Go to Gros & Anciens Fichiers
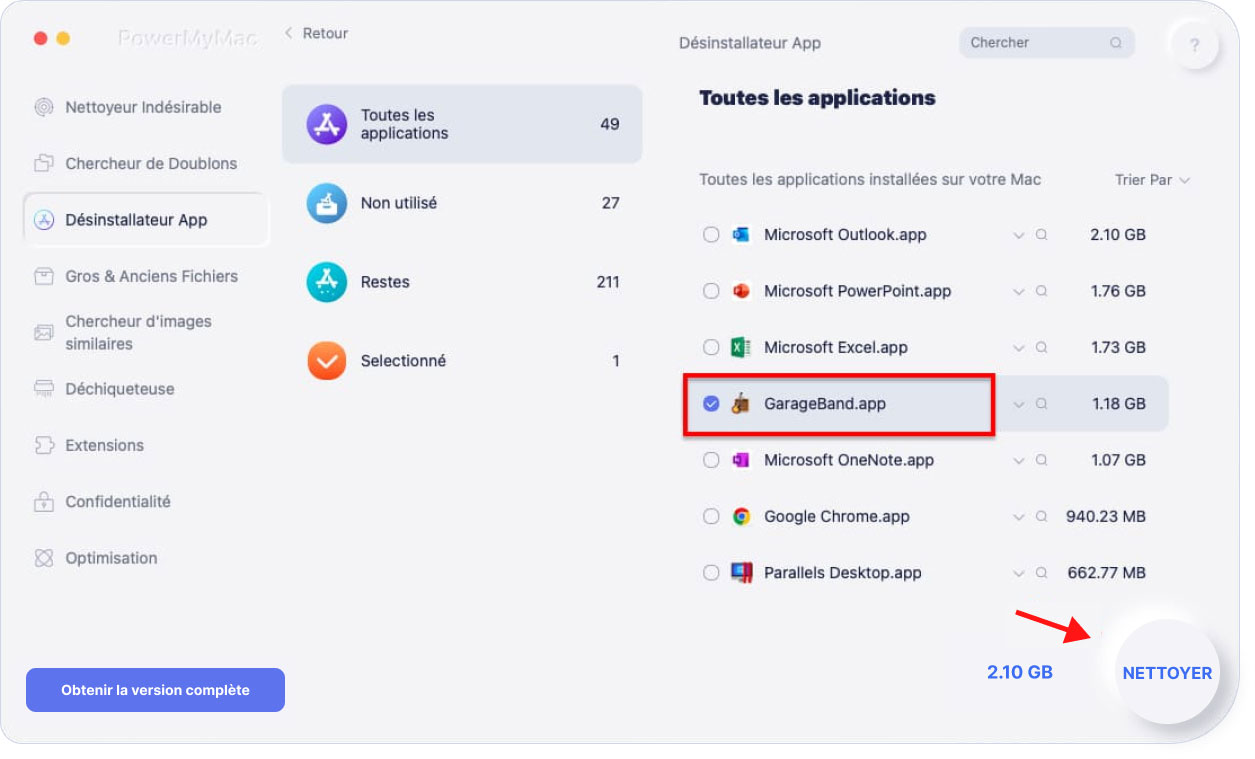Screen dimensions: 1255x759 click(x=145, y=276)
